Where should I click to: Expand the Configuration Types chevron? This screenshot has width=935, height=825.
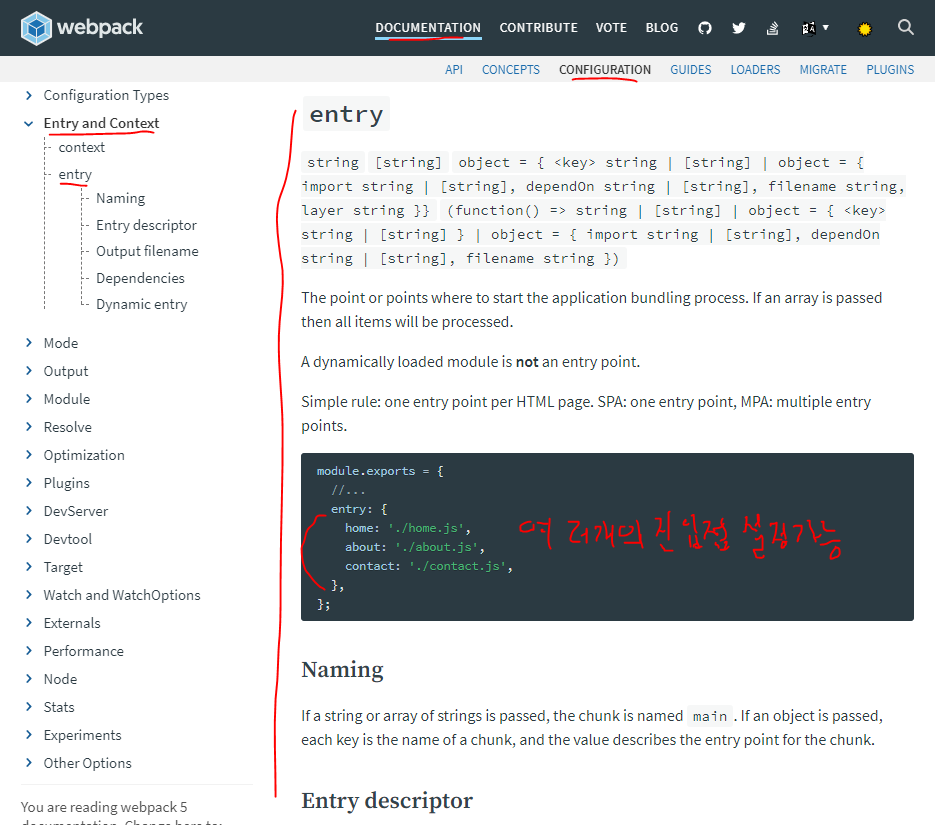tap(29, 95)
